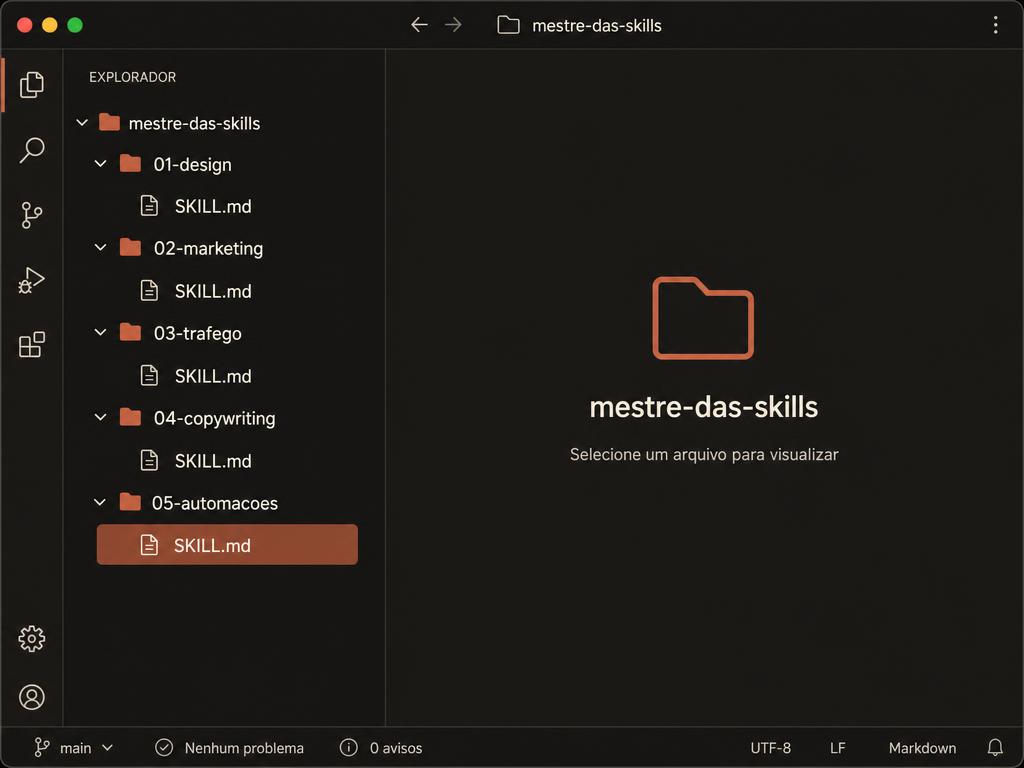Open the Search magnifier icon
The height and width of the screenshot is (768, 1024).
point(31,150)
